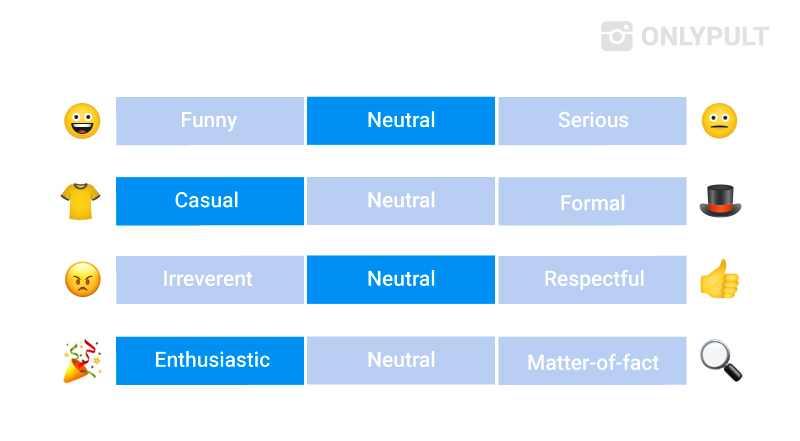Choose the Matter-of-fact tone option
This screenshot has height=441, width=800.
click(x=592, y=360)
